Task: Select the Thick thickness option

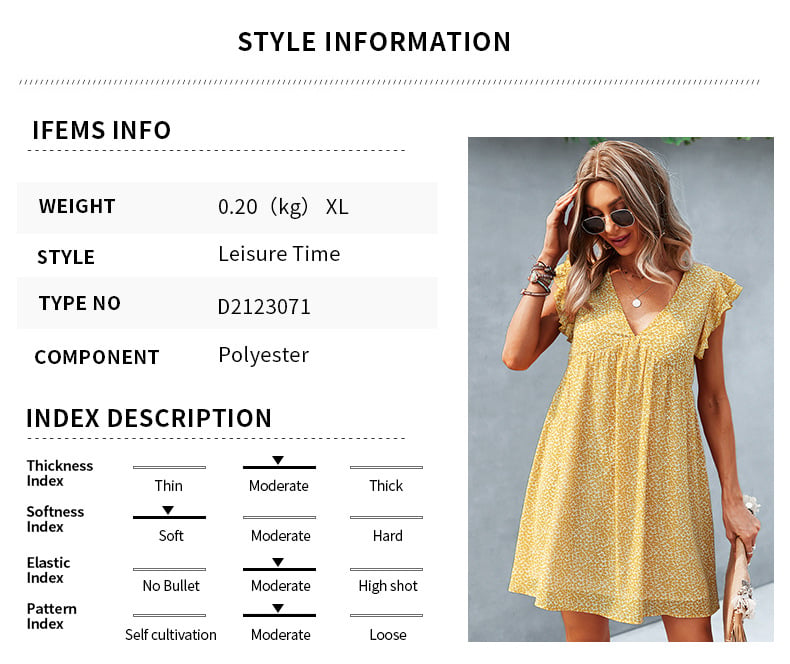Action: pos(386,486)
